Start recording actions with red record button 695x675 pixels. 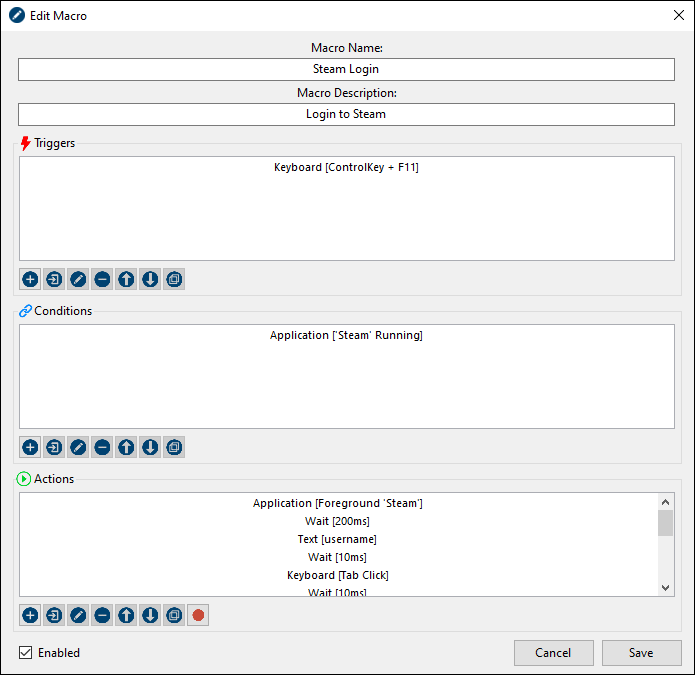(198, 615)
